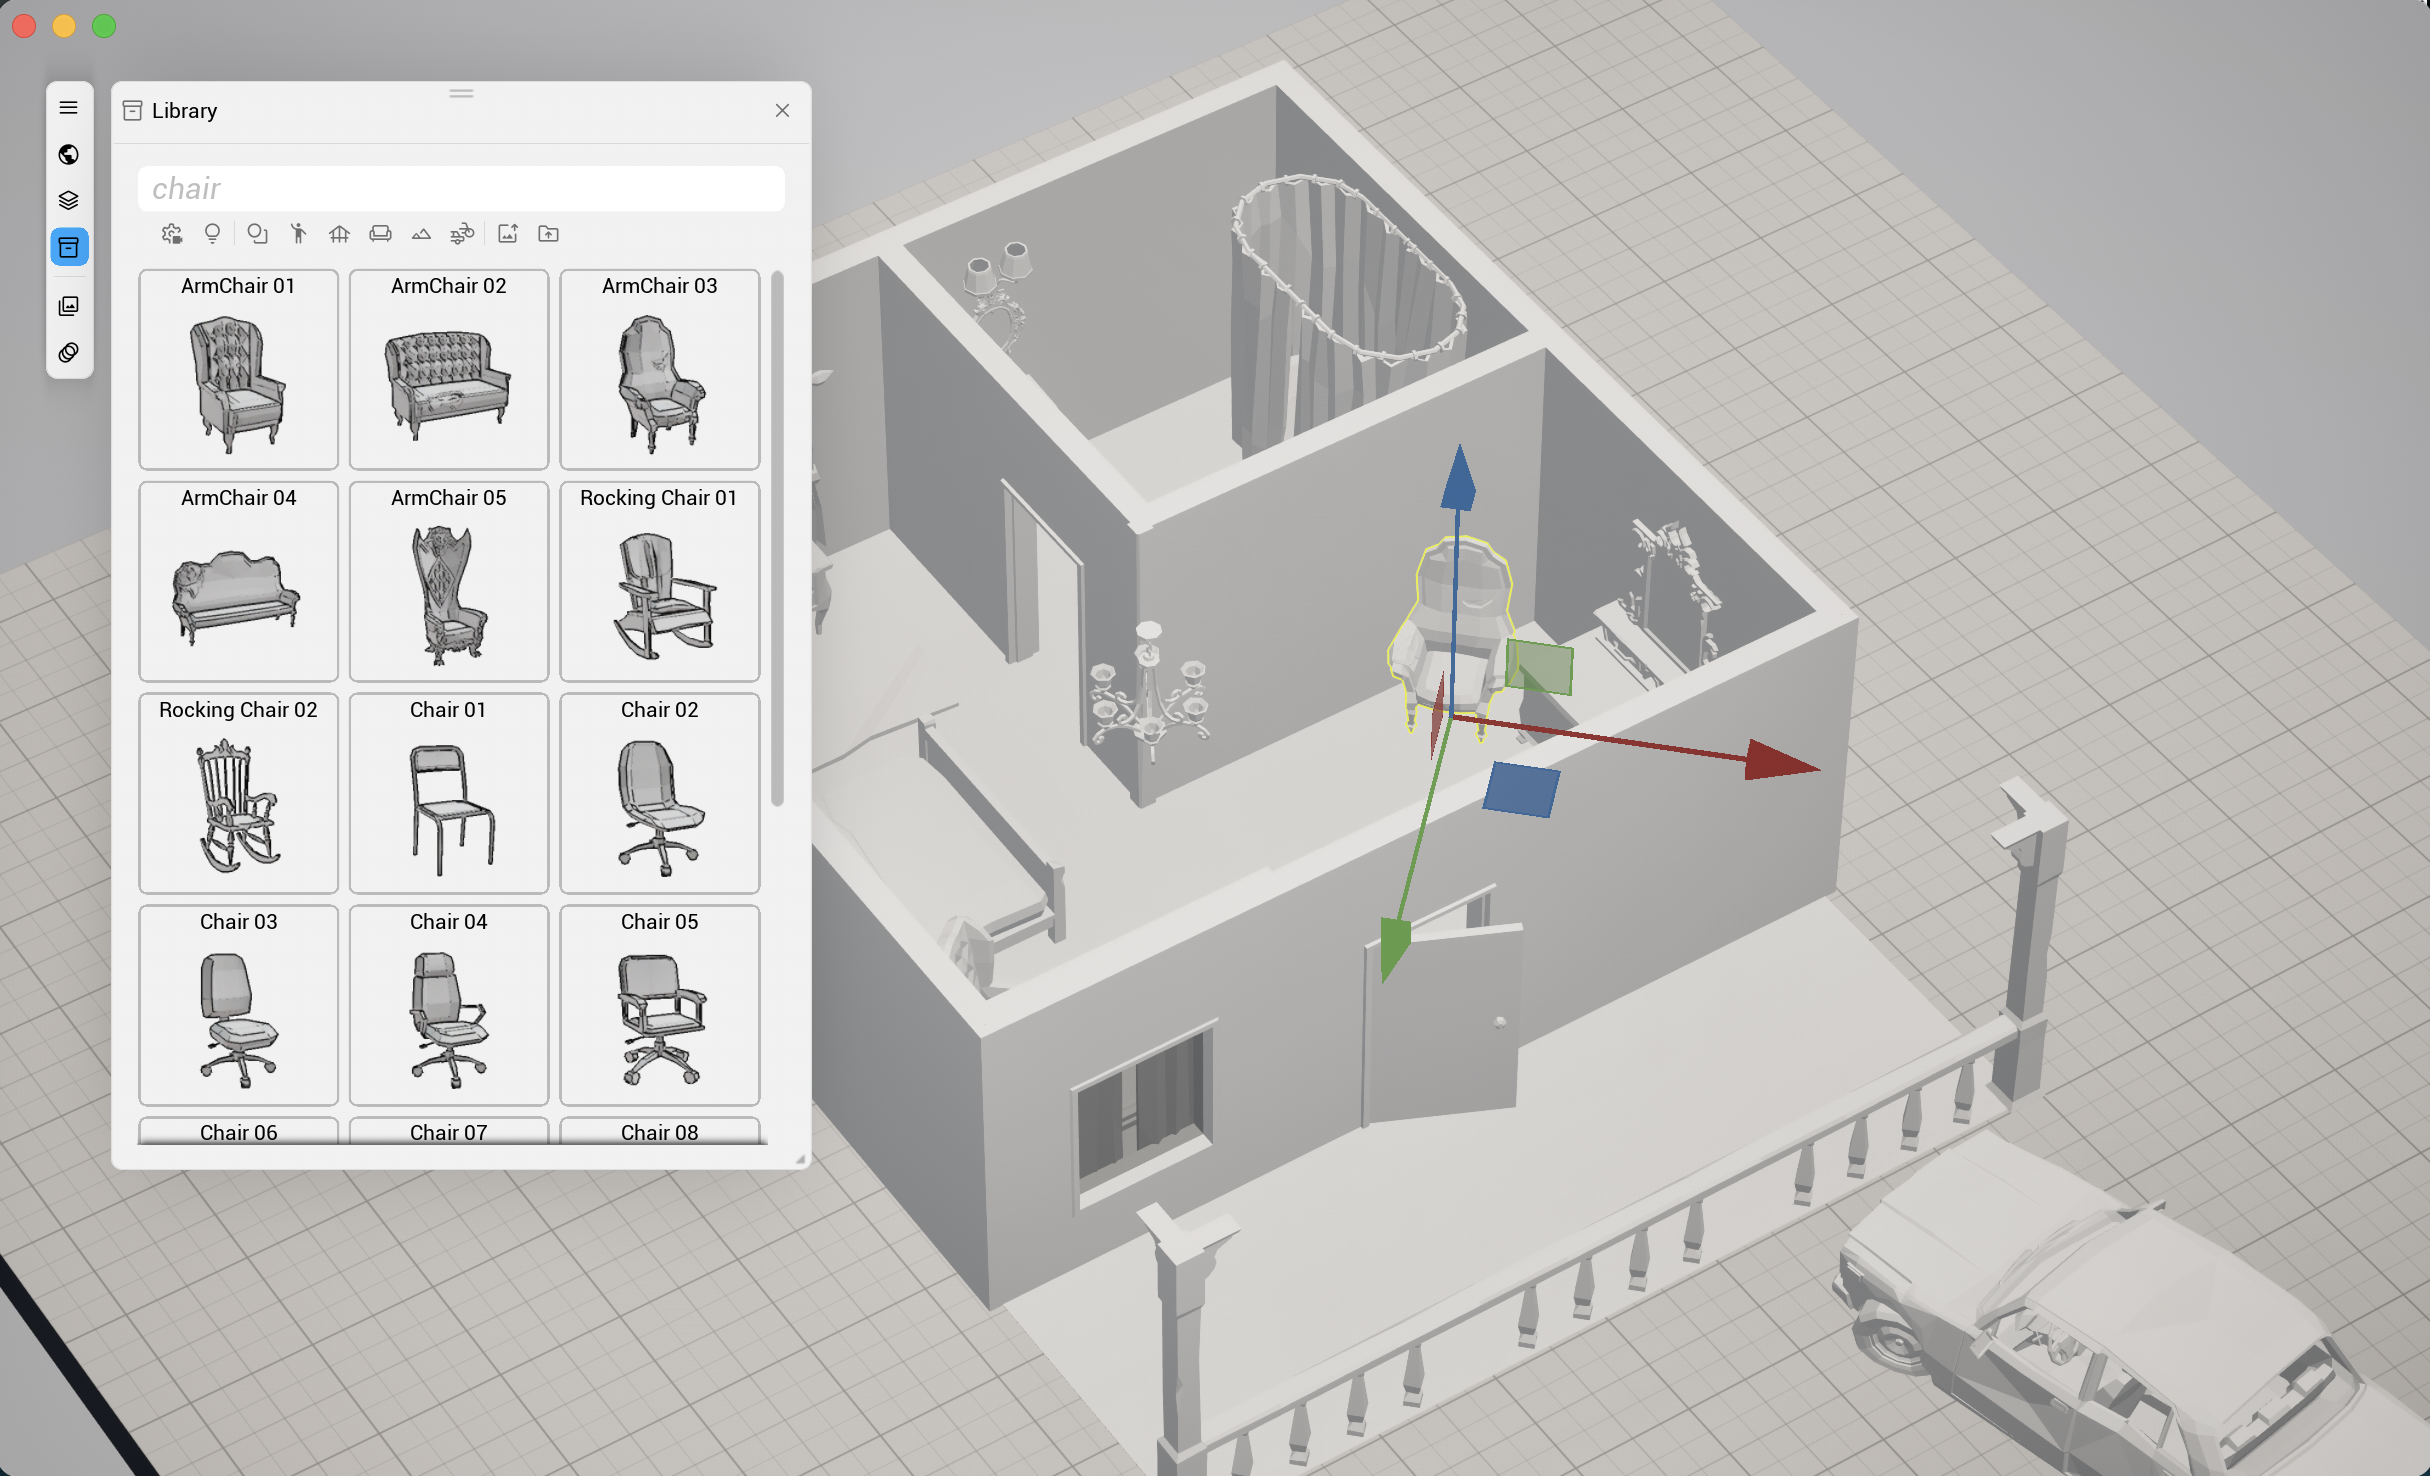The image size is (2430, 1476).
Task: Click the Library panel title text
Action: coord(184,111)
